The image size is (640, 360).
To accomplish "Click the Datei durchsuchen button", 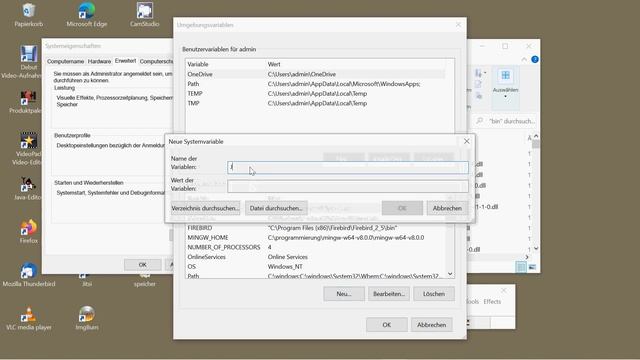I will pos(276,208).
